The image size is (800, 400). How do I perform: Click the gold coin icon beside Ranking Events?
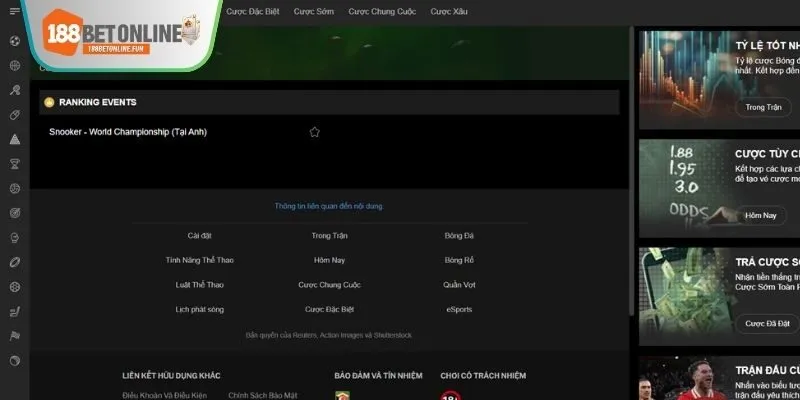(48, 102)
